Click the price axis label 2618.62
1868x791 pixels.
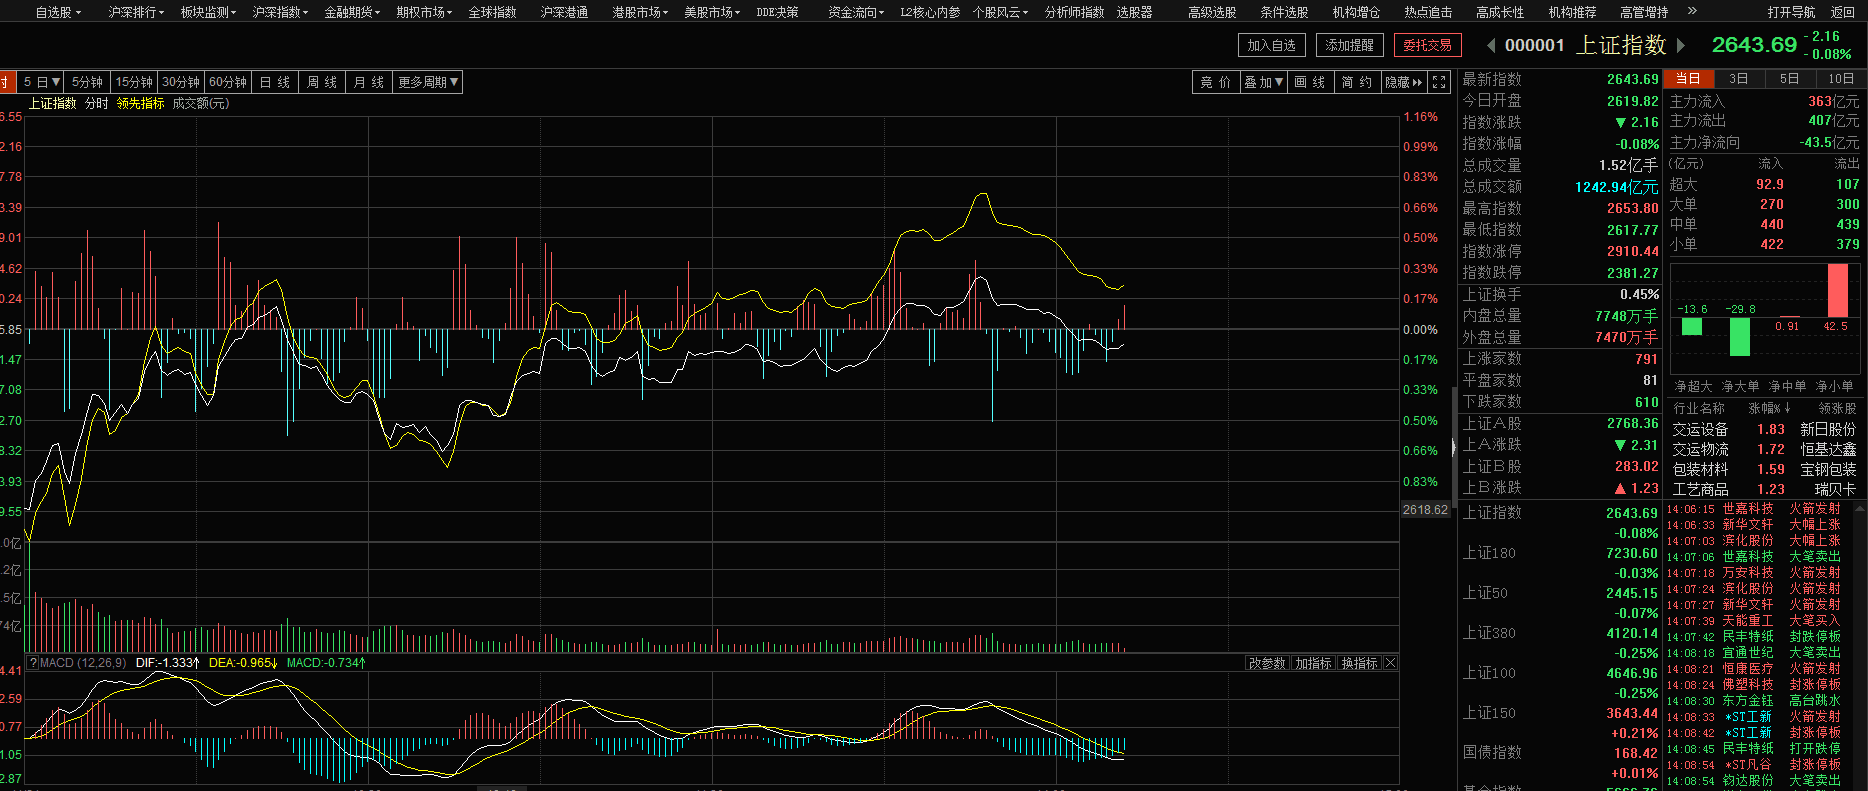pyautogui.click(x=1426, y=509)
